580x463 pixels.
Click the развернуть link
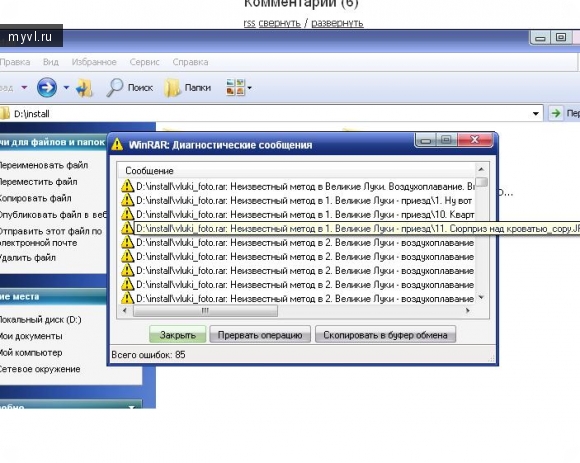tap(337, 23)
